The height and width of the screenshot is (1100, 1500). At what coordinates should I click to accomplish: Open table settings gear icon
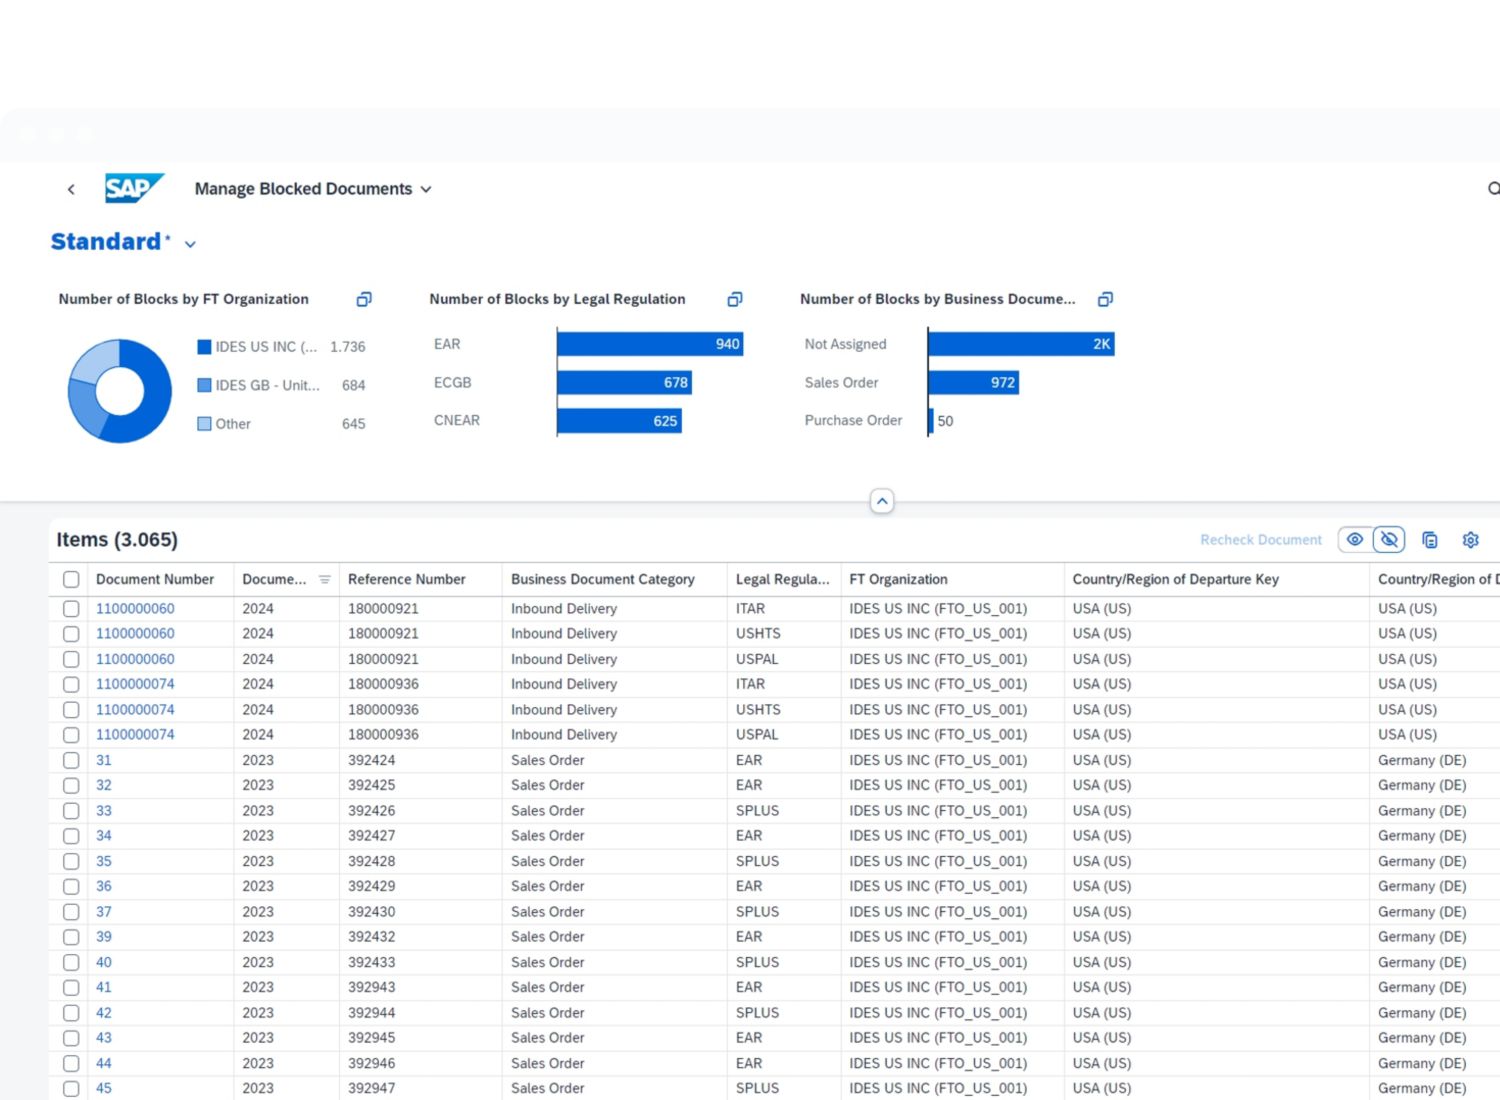1470,540
